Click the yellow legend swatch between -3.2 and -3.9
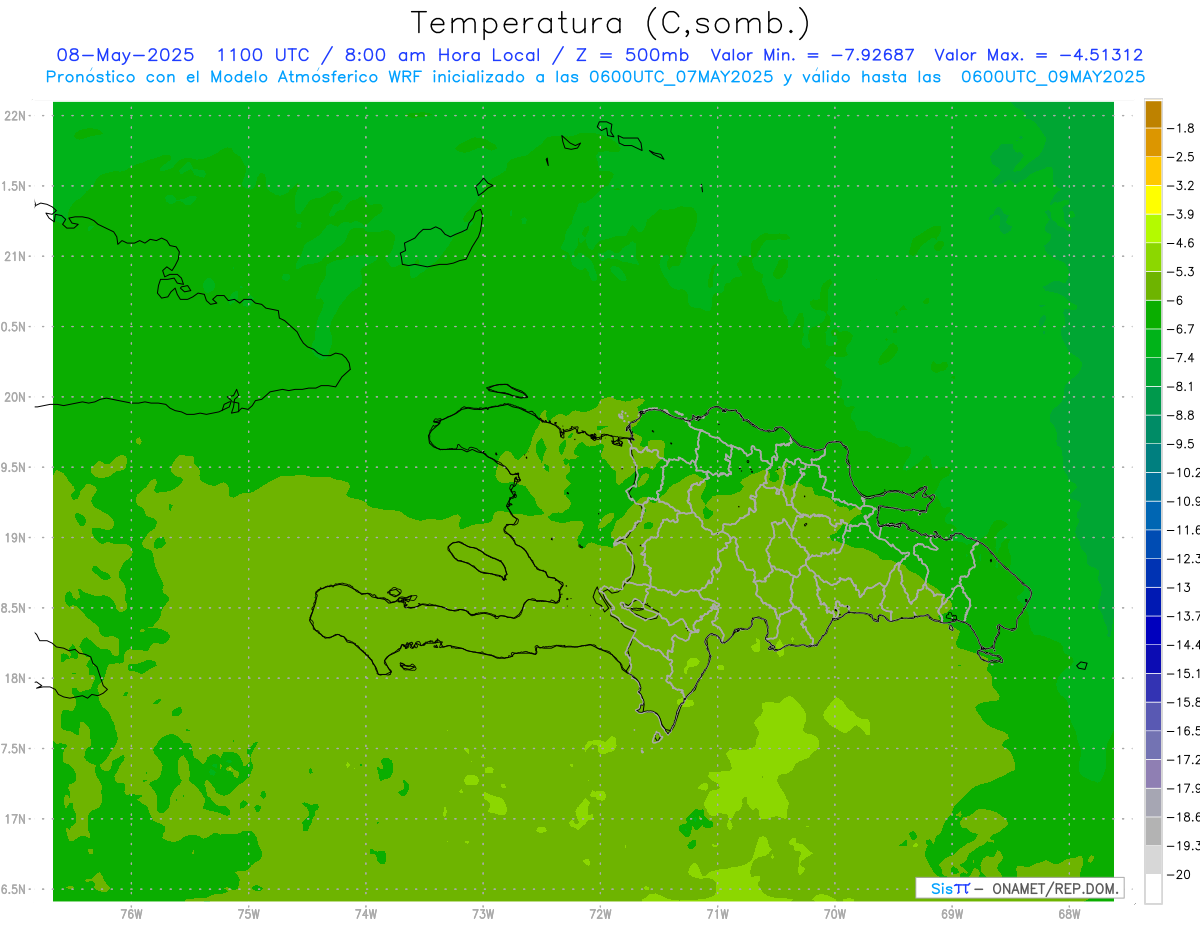Viewport: 1200px width, 927px height. pyautogui.click(x=1153, y=199)
